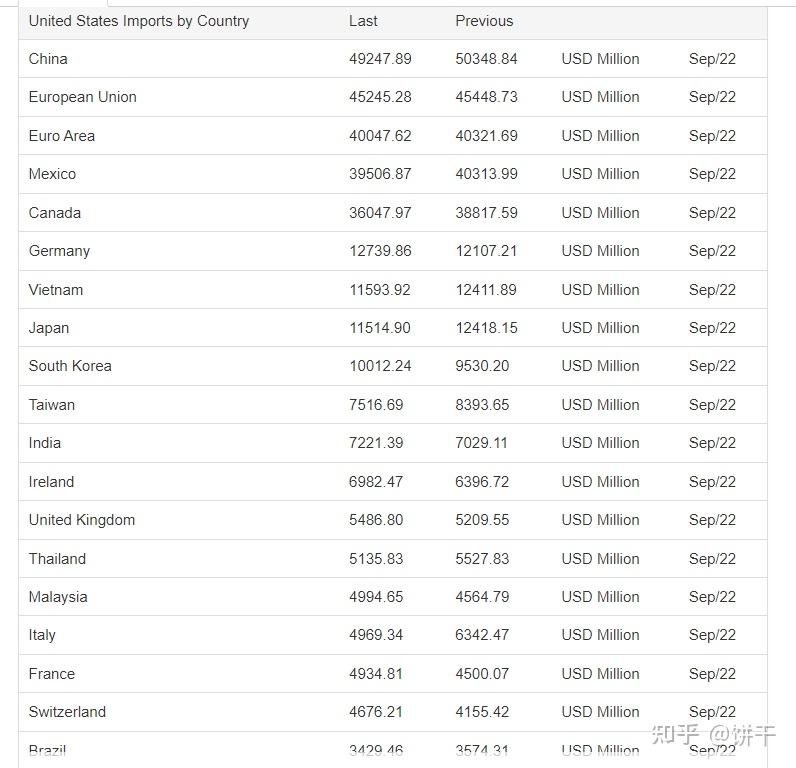Open the China country link
This screenshot has height=768, width=796.
point(48,59)
